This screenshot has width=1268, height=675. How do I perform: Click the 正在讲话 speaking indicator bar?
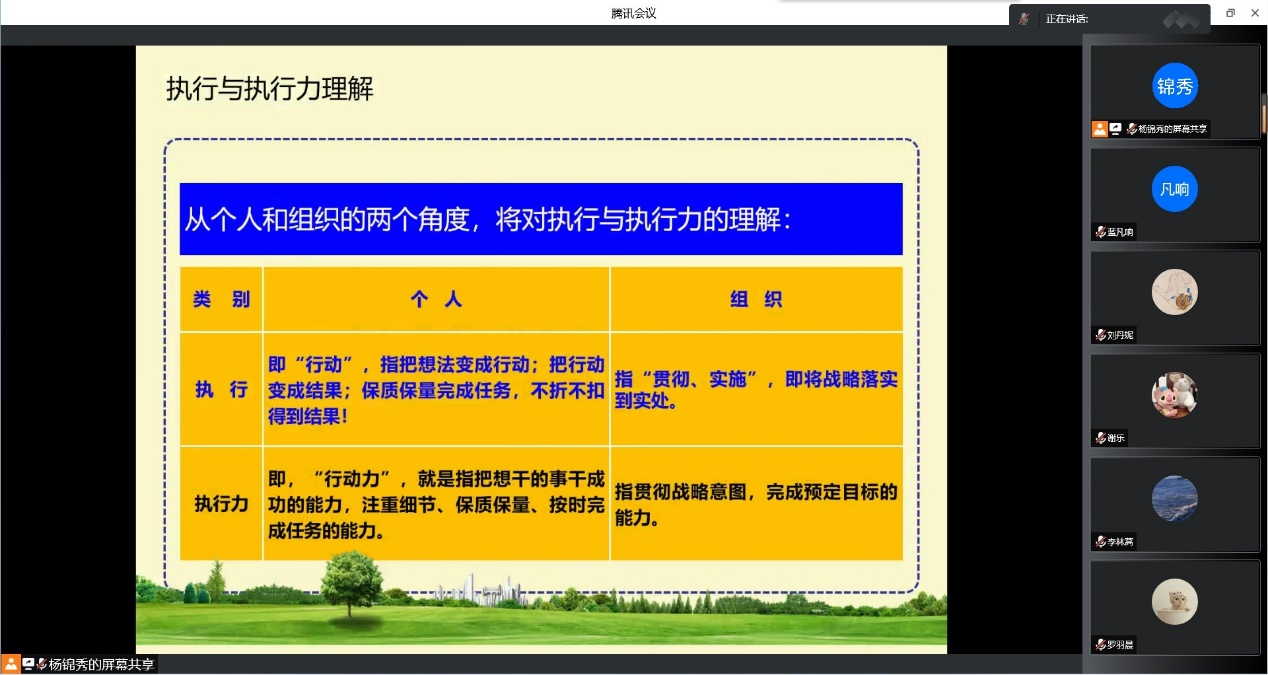pos(1110,18)
